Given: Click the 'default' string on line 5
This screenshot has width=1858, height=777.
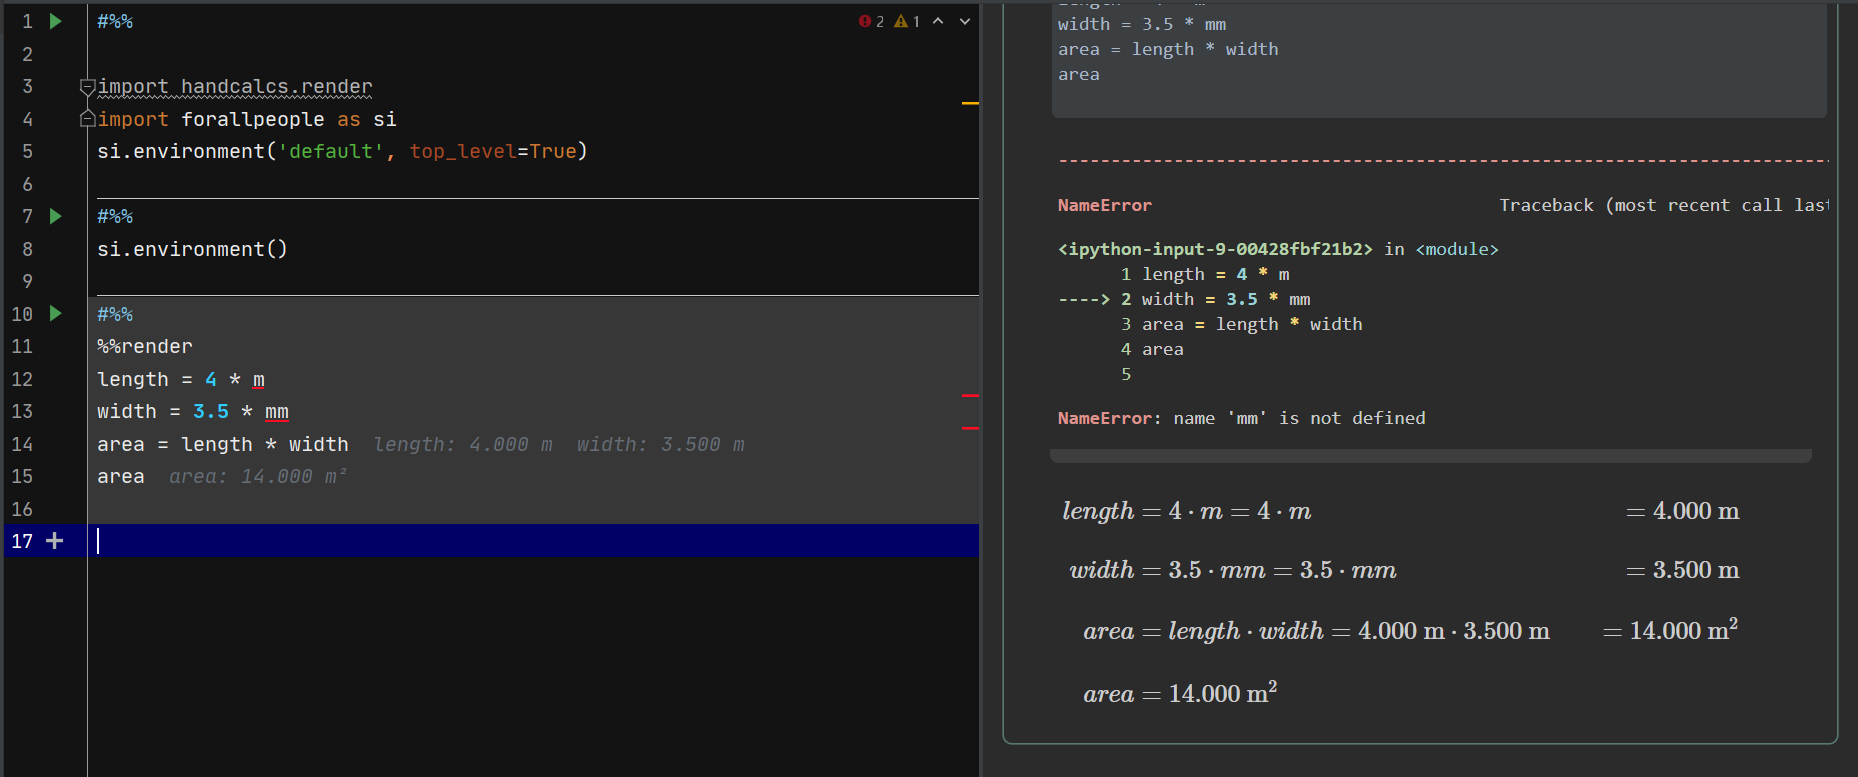Looking at the screenshot, I should click(x=331, y=152).
